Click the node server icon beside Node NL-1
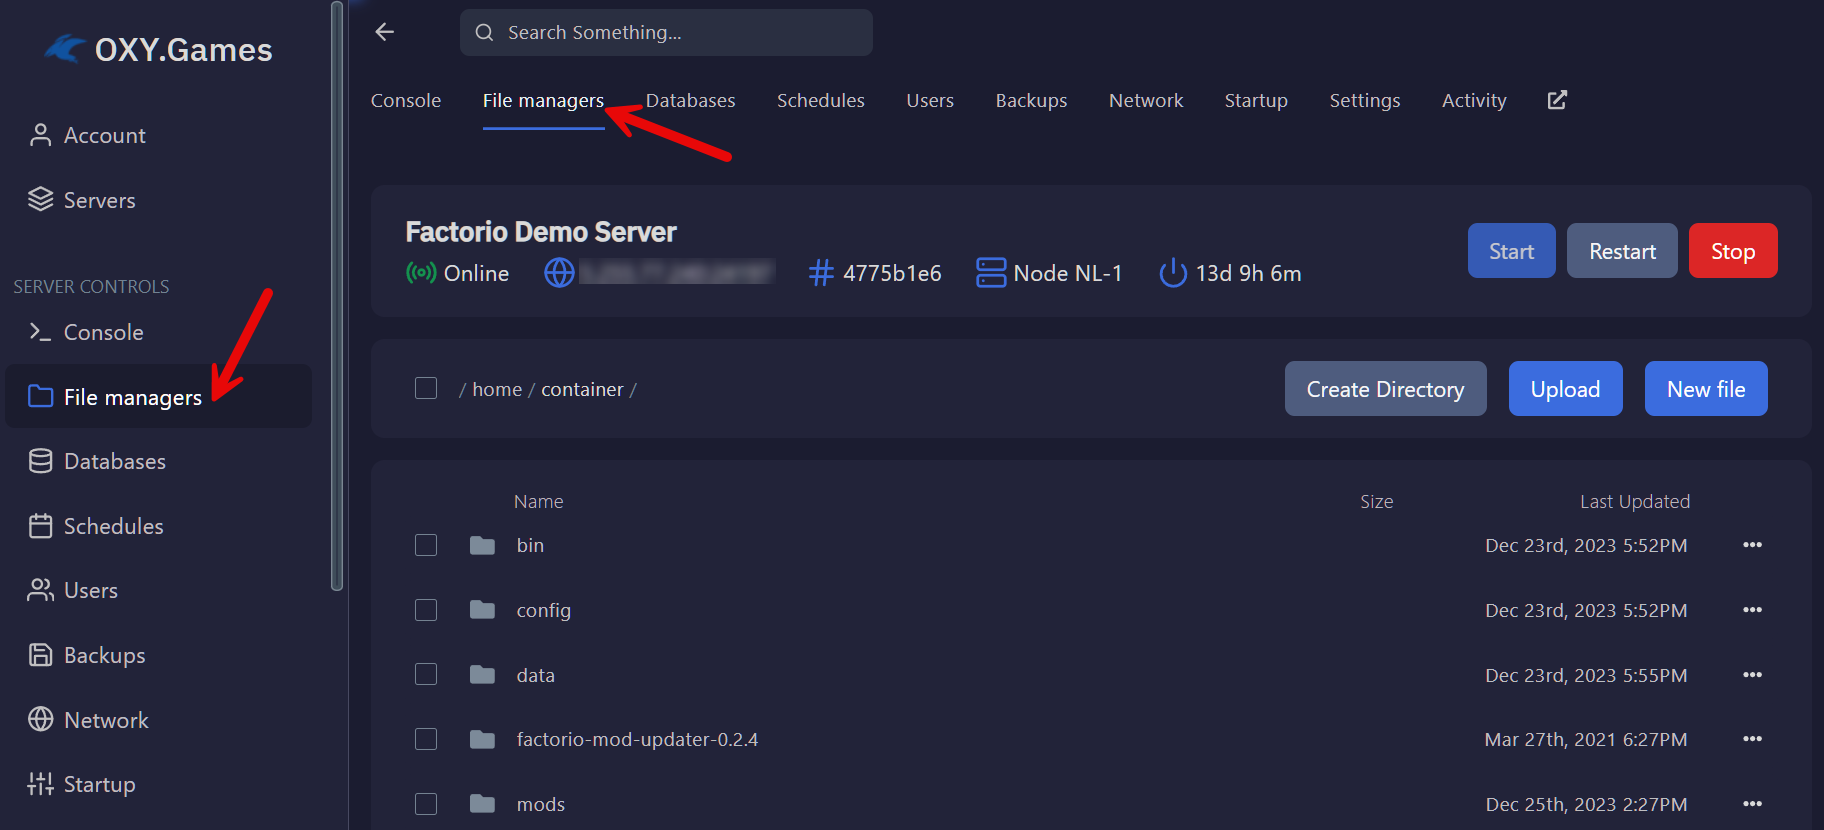1824x830 pixels. [991, 272]
